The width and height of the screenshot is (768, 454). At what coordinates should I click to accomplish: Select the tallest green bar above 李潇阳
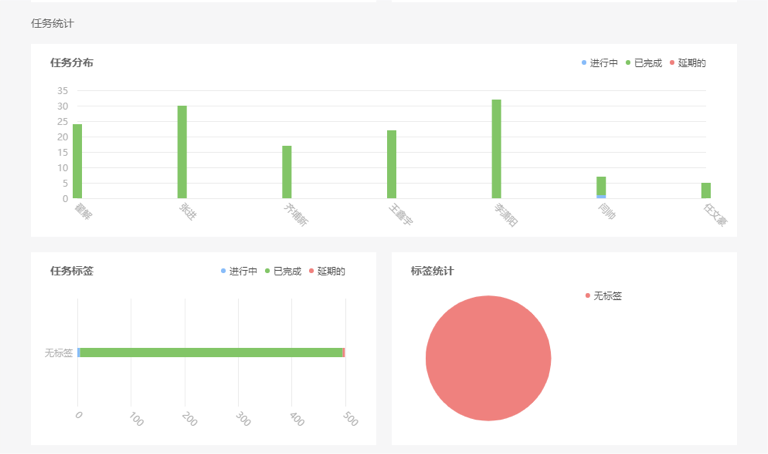pyautogui.click(x=496, y=149)
